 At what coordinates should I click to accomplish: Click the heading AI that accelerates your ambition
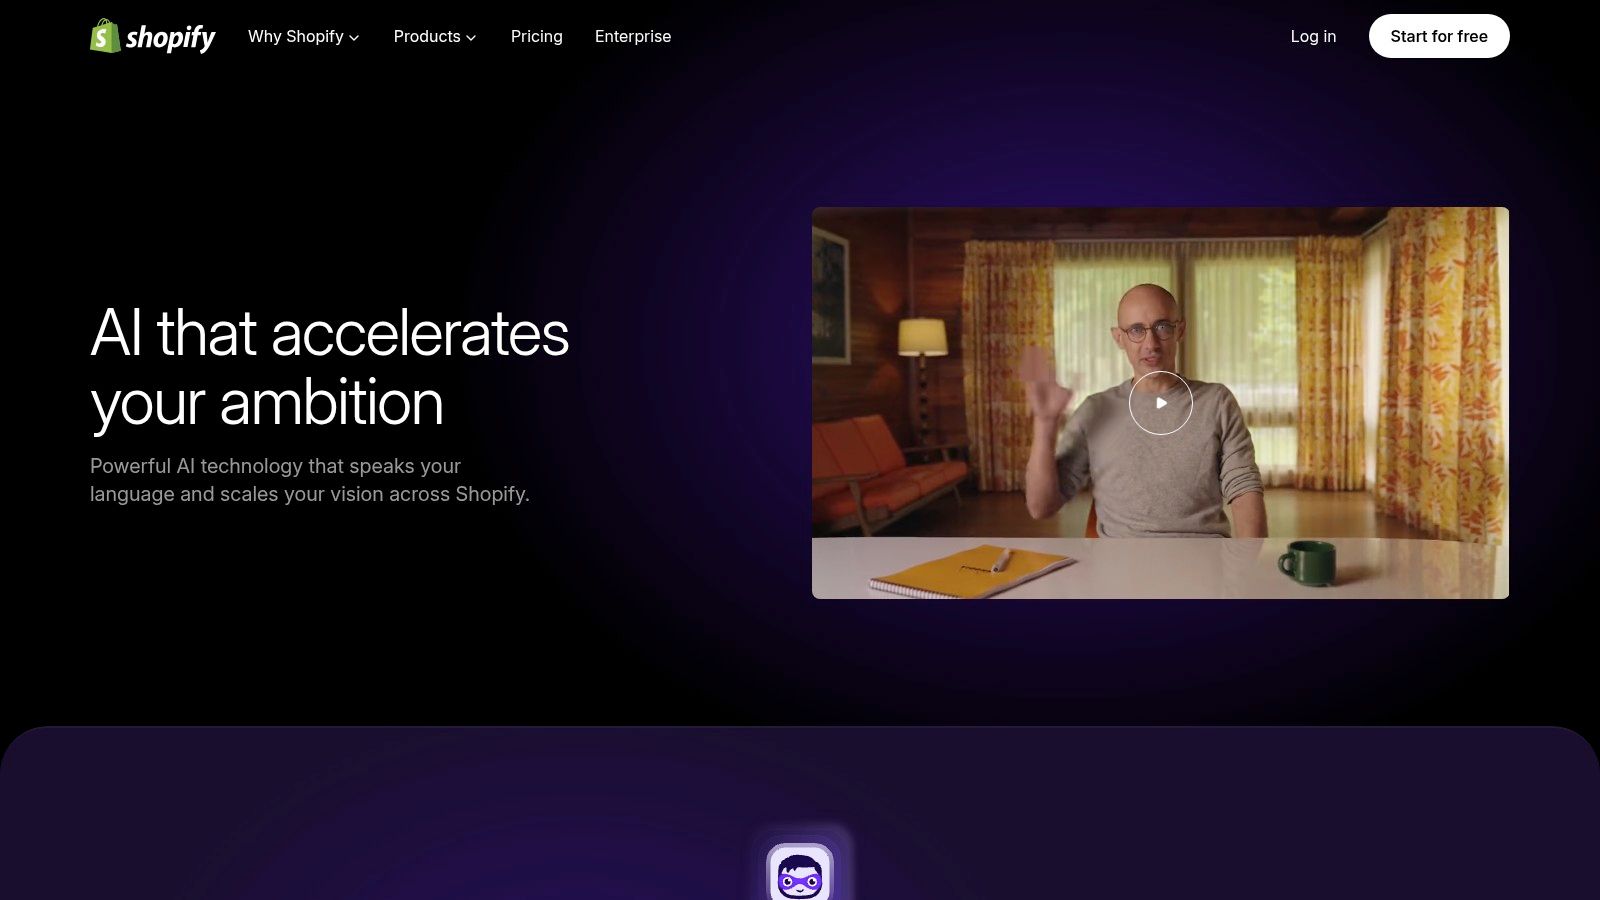[330, 368]
